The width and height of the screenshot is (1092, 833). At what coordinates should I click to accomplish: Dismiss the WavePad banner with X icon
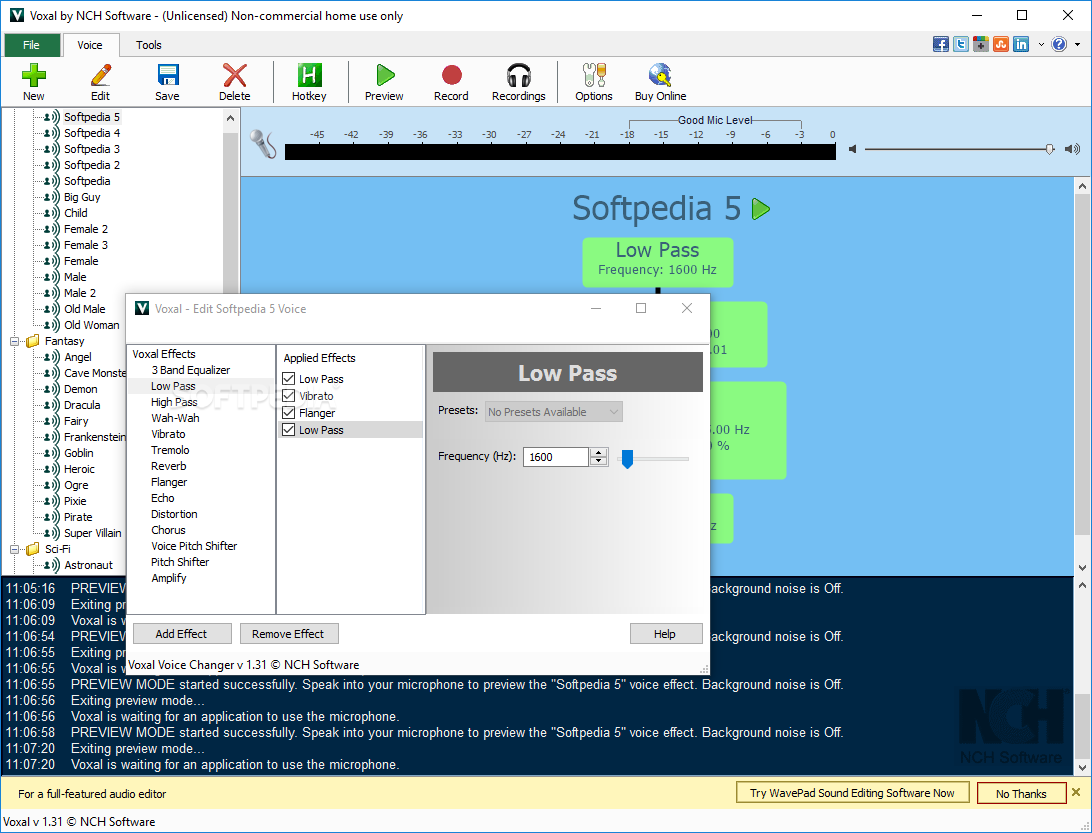click(x=1076, y=793)
